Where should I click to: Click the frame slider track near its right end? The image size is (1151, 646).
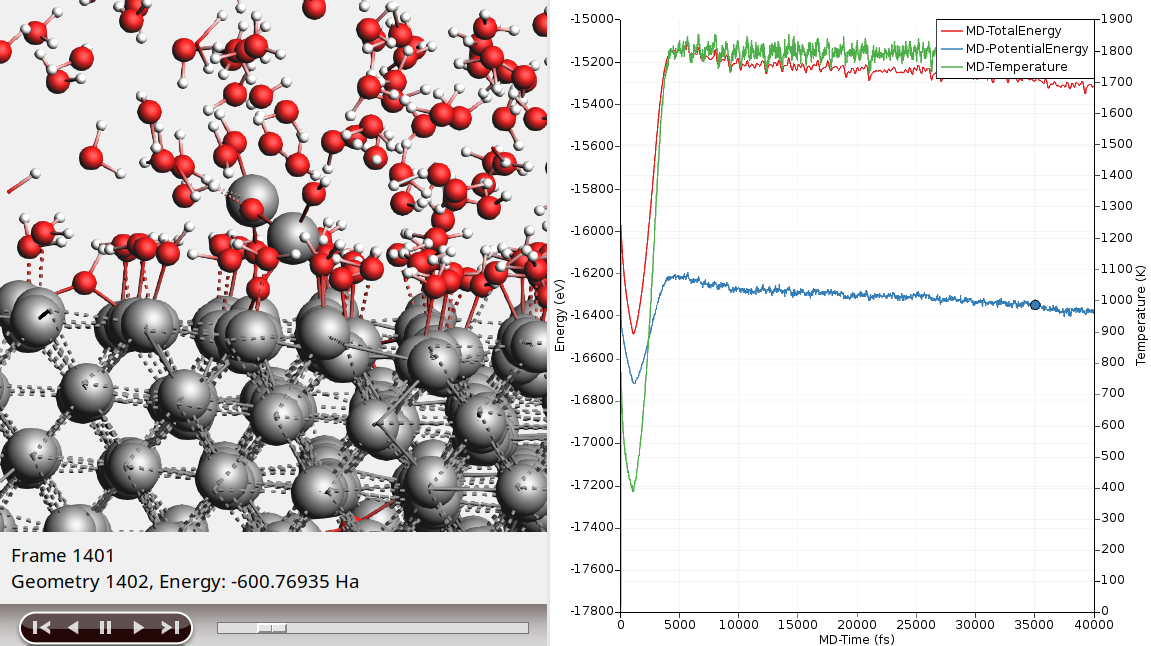click(515, 628)
